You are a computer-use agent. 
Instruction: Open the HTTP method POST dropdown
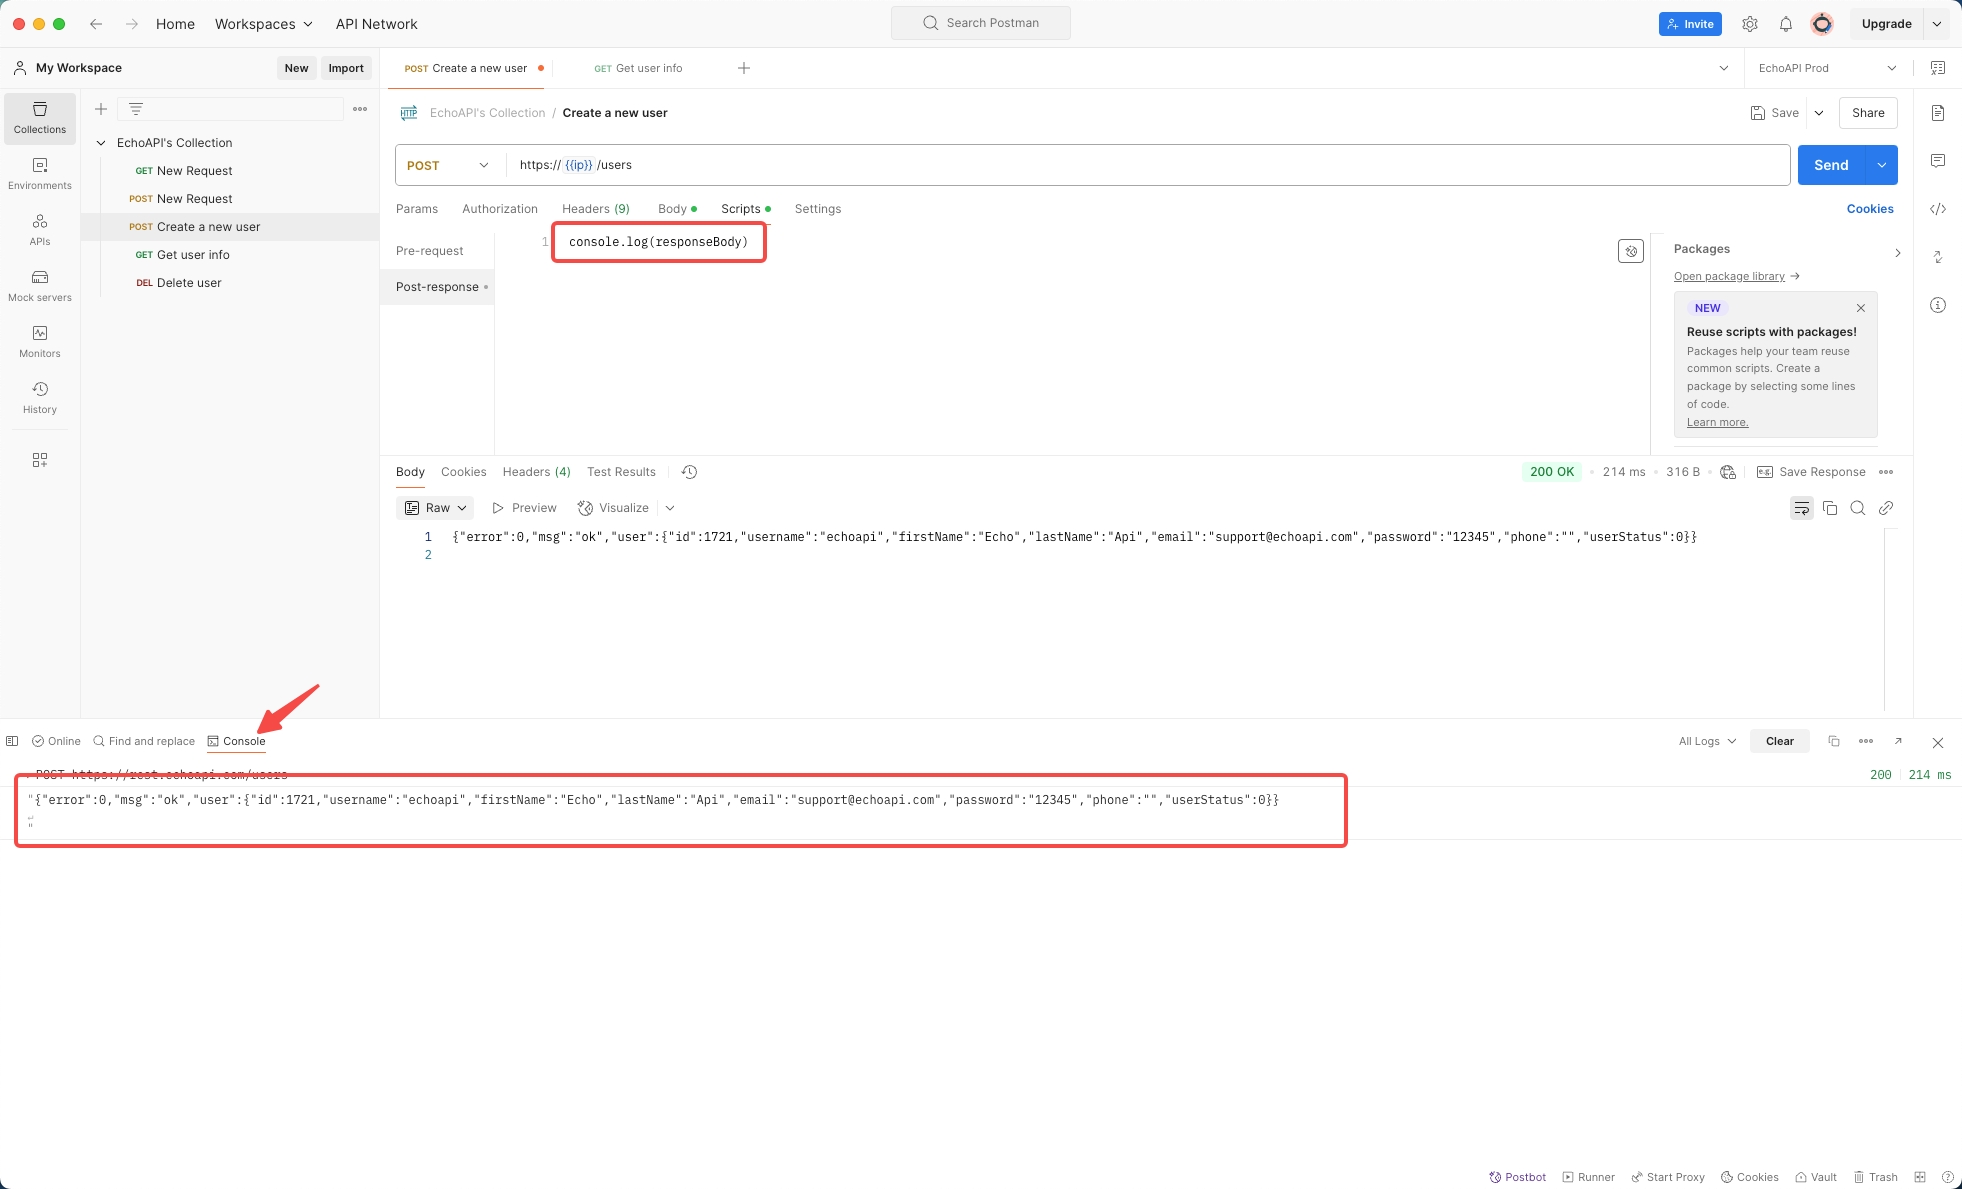tap(448, 165)
